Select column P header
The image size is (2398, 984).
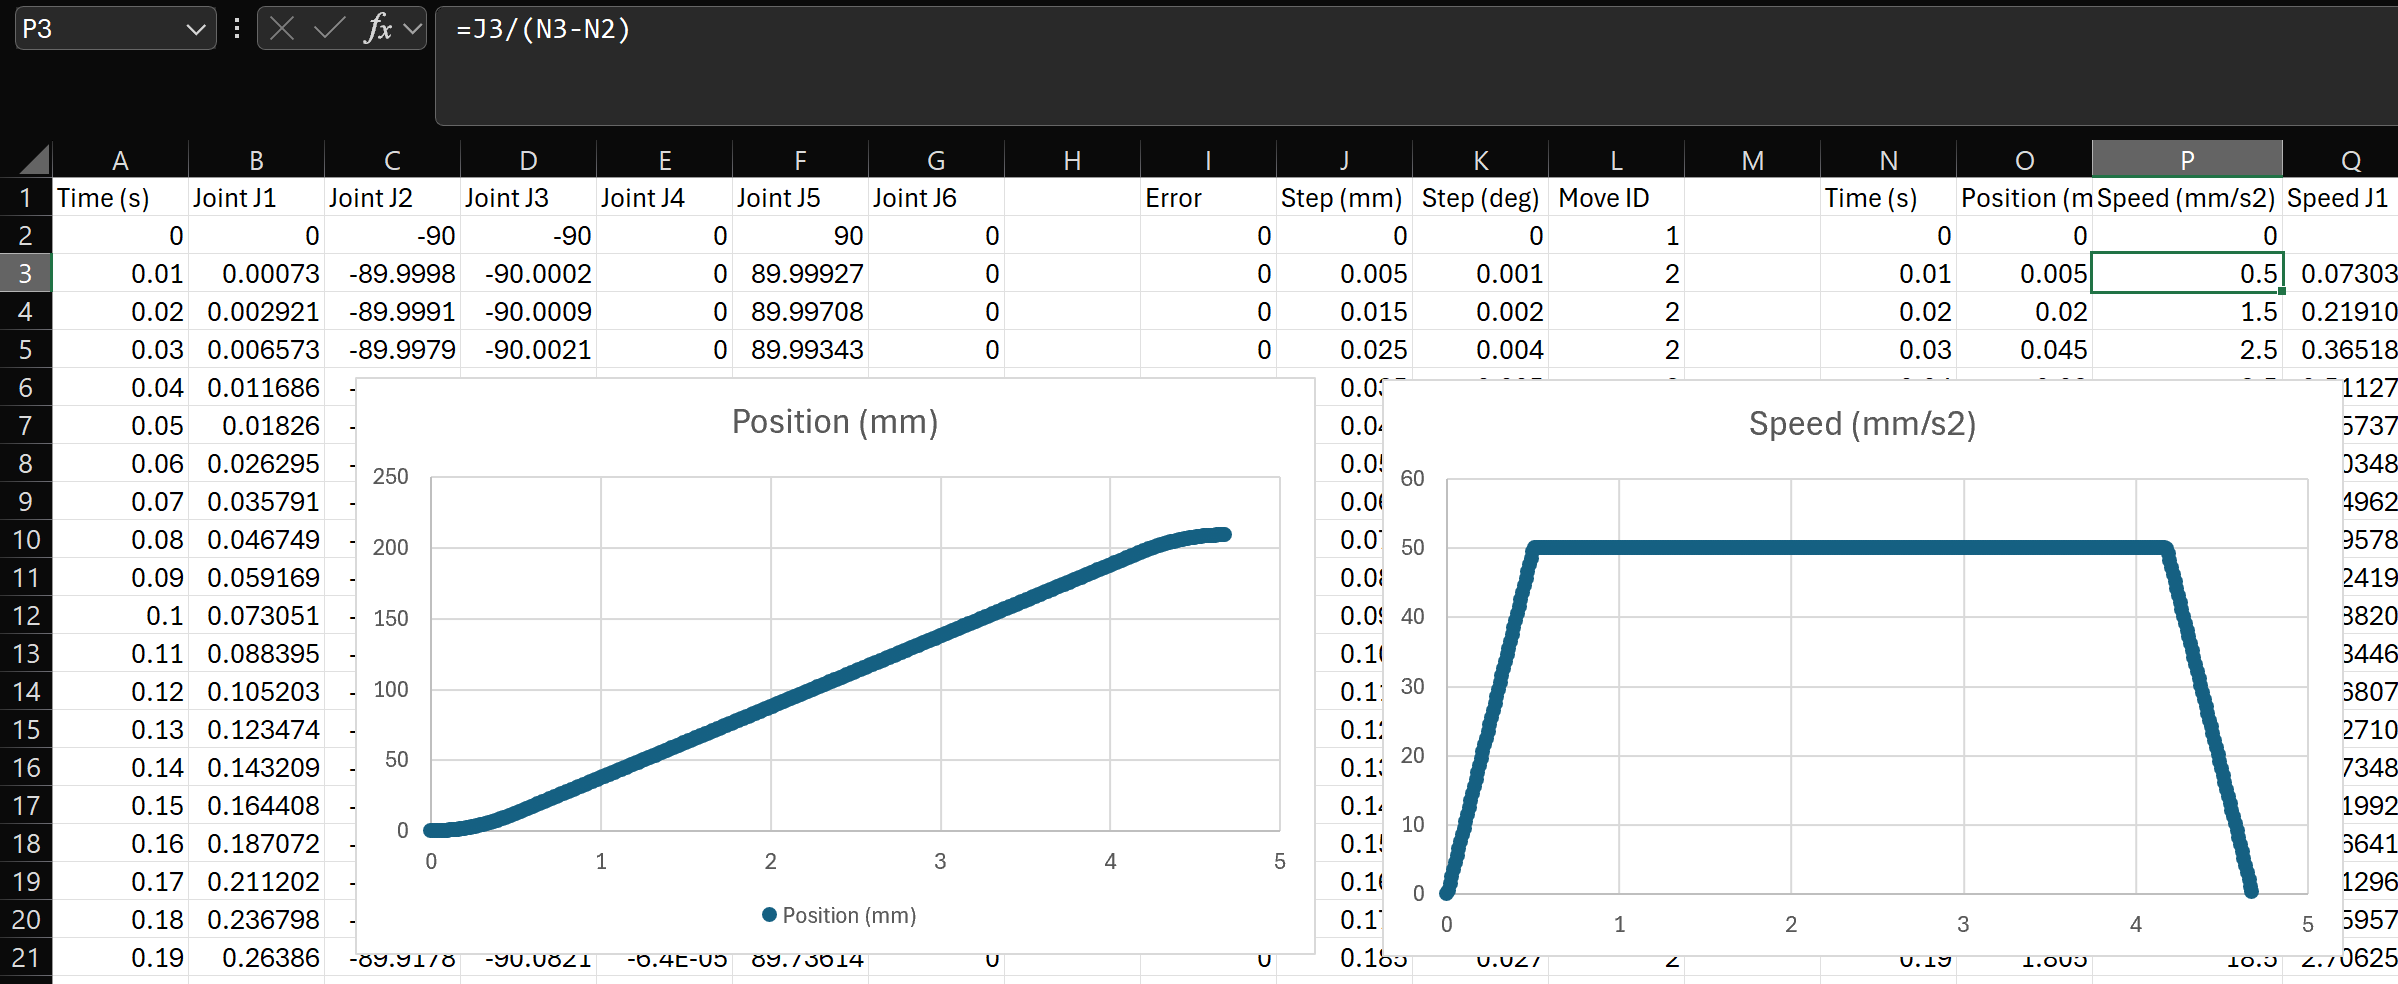pos(2187,160)
